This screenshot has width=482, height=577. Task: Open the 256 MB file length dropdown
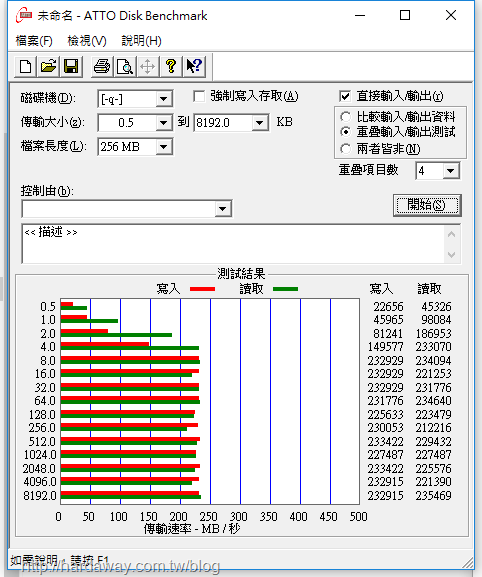coord(163,147)
